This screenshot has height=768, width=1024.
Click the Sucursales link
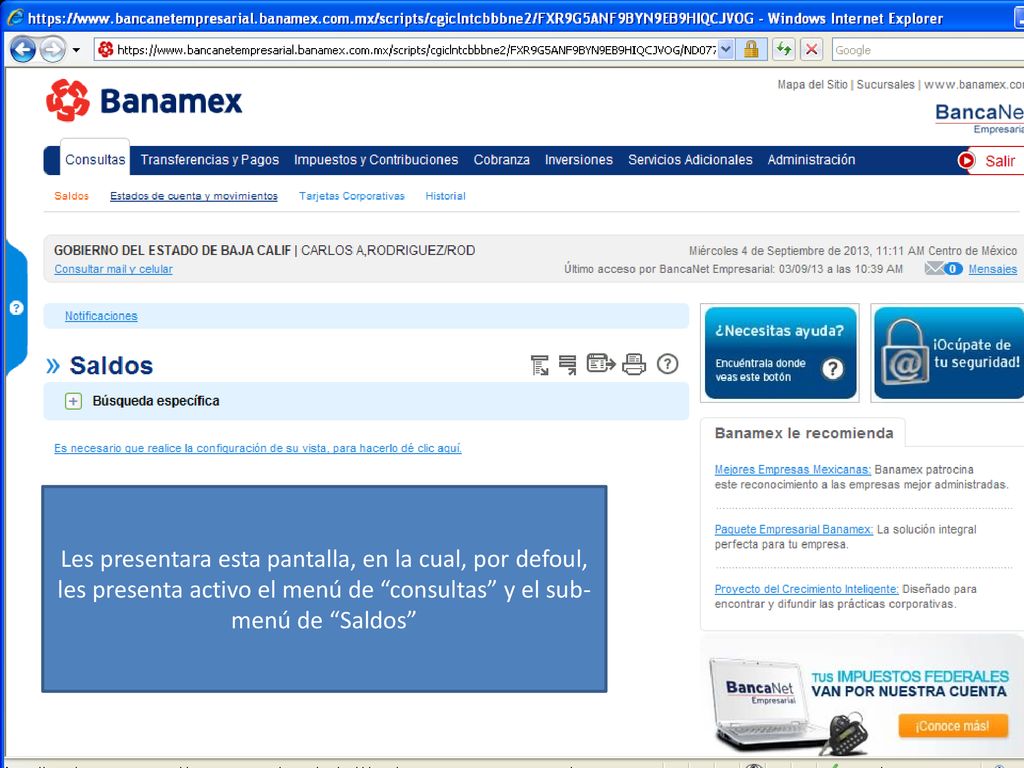tap(886, 85)
